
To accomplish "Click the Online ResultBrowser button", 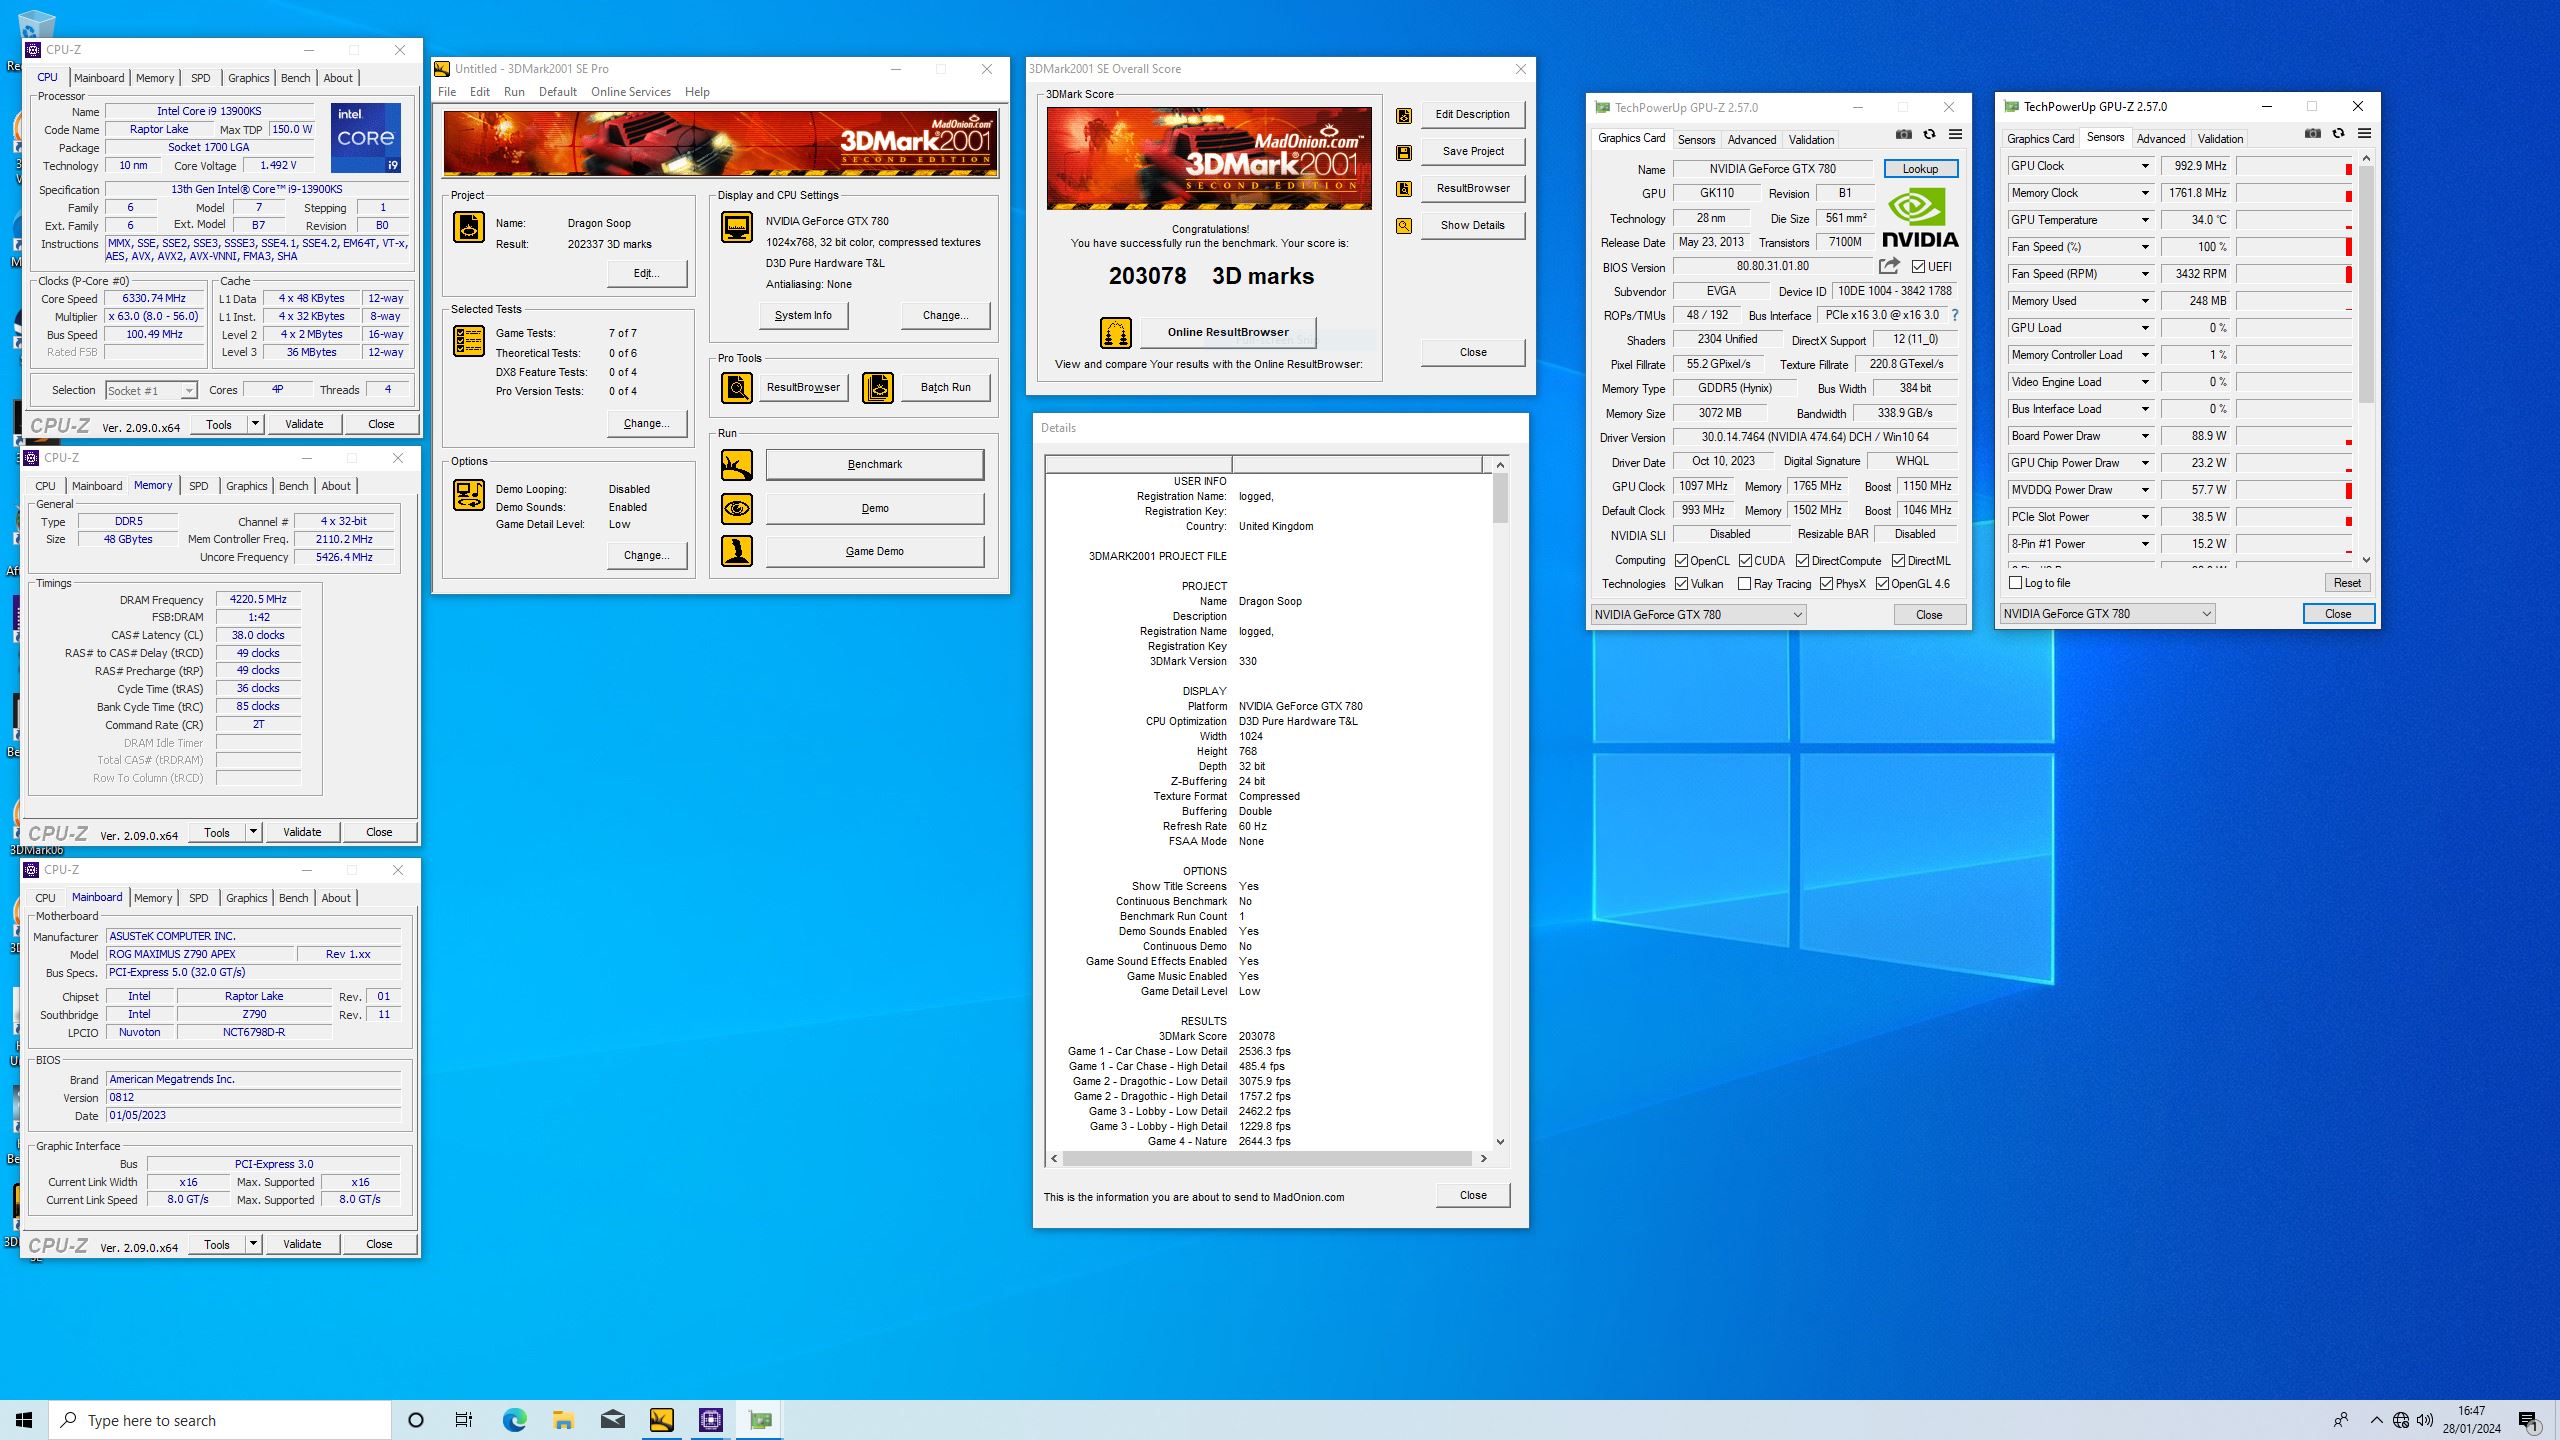I will tap(1228, 332).
